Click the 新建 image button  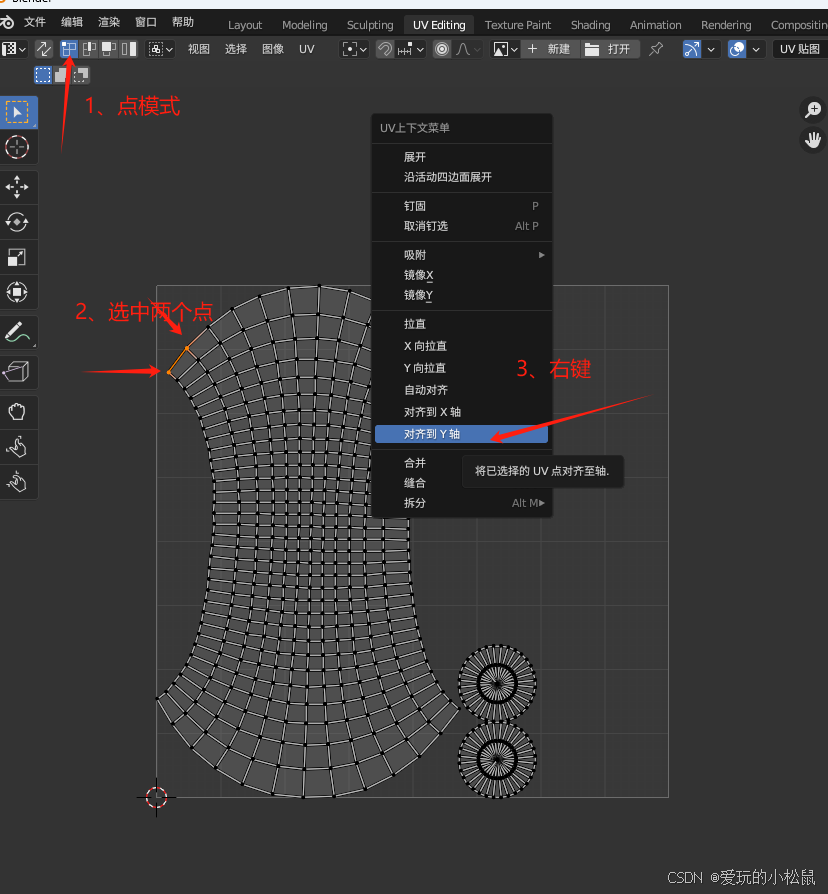[550, 49]
